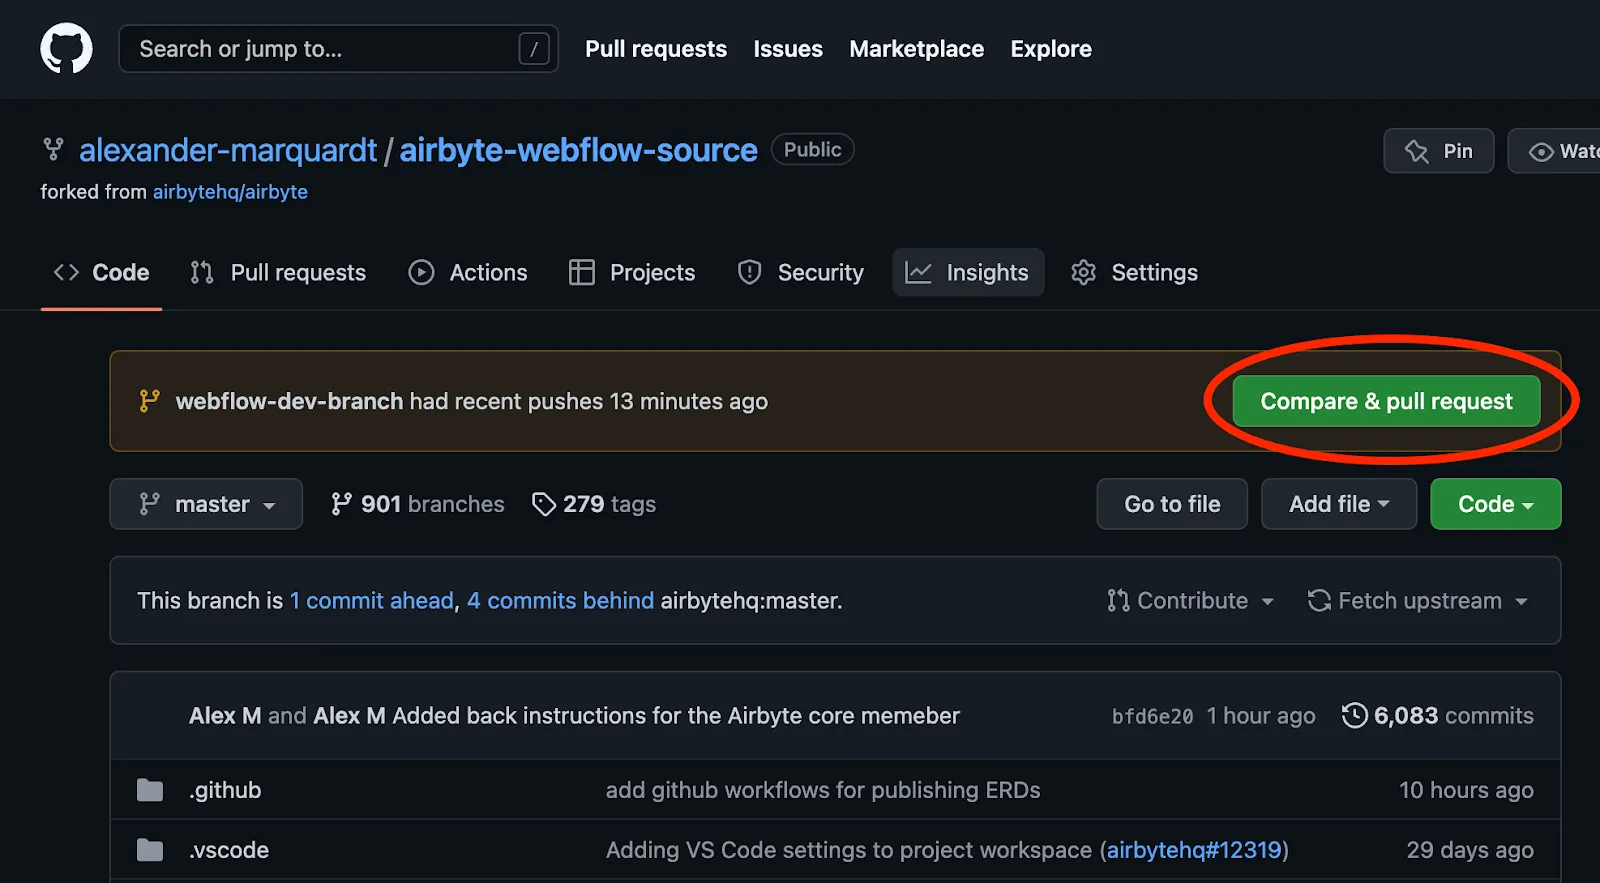This screenshot has height=883, width=1600.
Task: Open the upstream airbytehq/airbyte link
Action: (230, 192)
